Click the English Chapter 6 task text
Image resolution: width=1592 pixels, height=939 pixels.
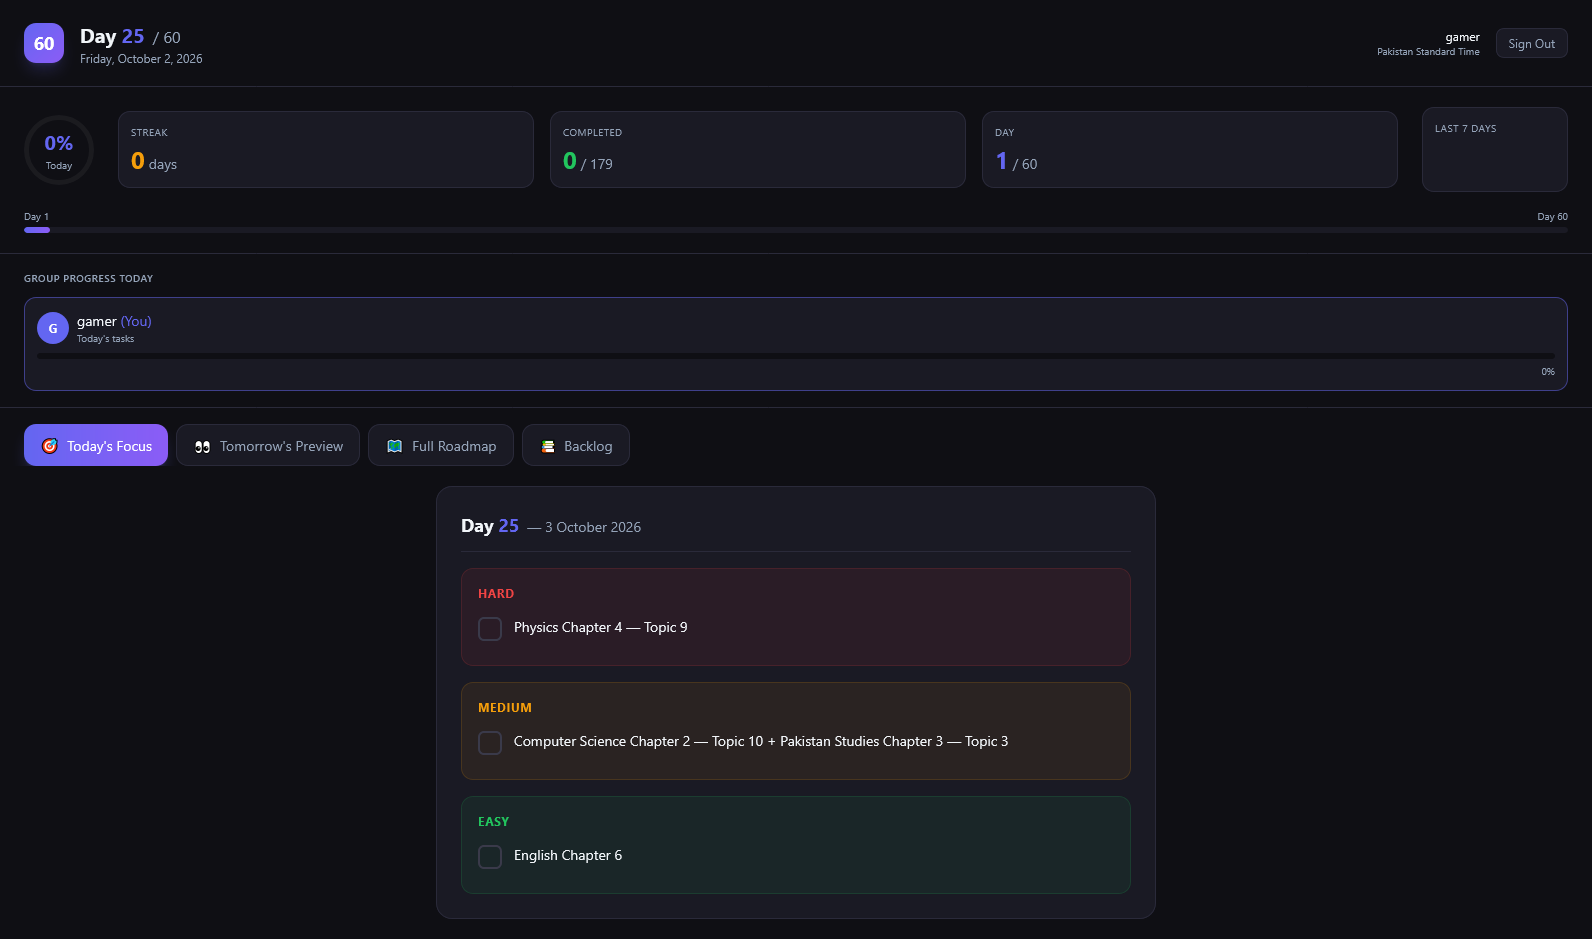pyautogui.click(x=568, y=855)
